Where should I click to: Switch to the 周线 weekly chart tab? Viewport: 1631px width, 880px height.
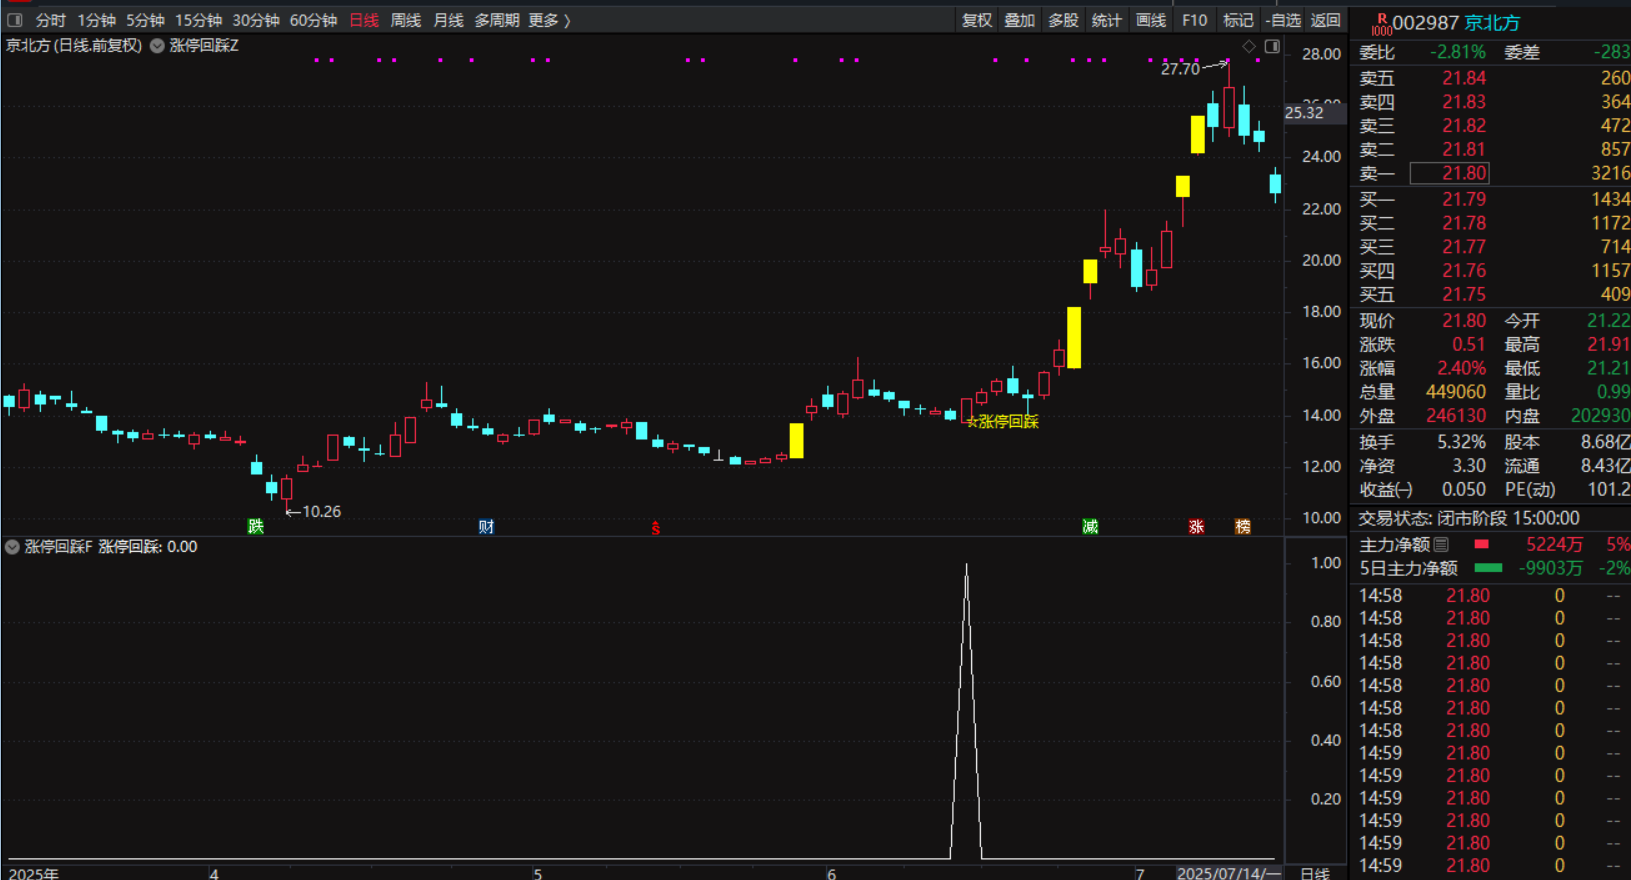point(405,20)
